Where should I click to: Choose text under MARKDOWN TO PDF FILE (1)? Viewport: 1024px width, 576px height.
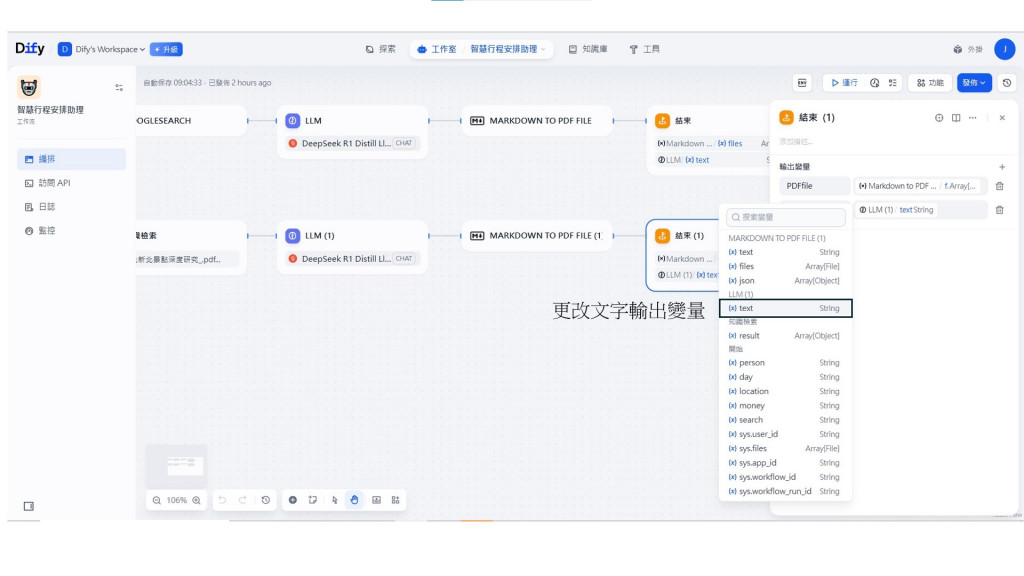784,252
